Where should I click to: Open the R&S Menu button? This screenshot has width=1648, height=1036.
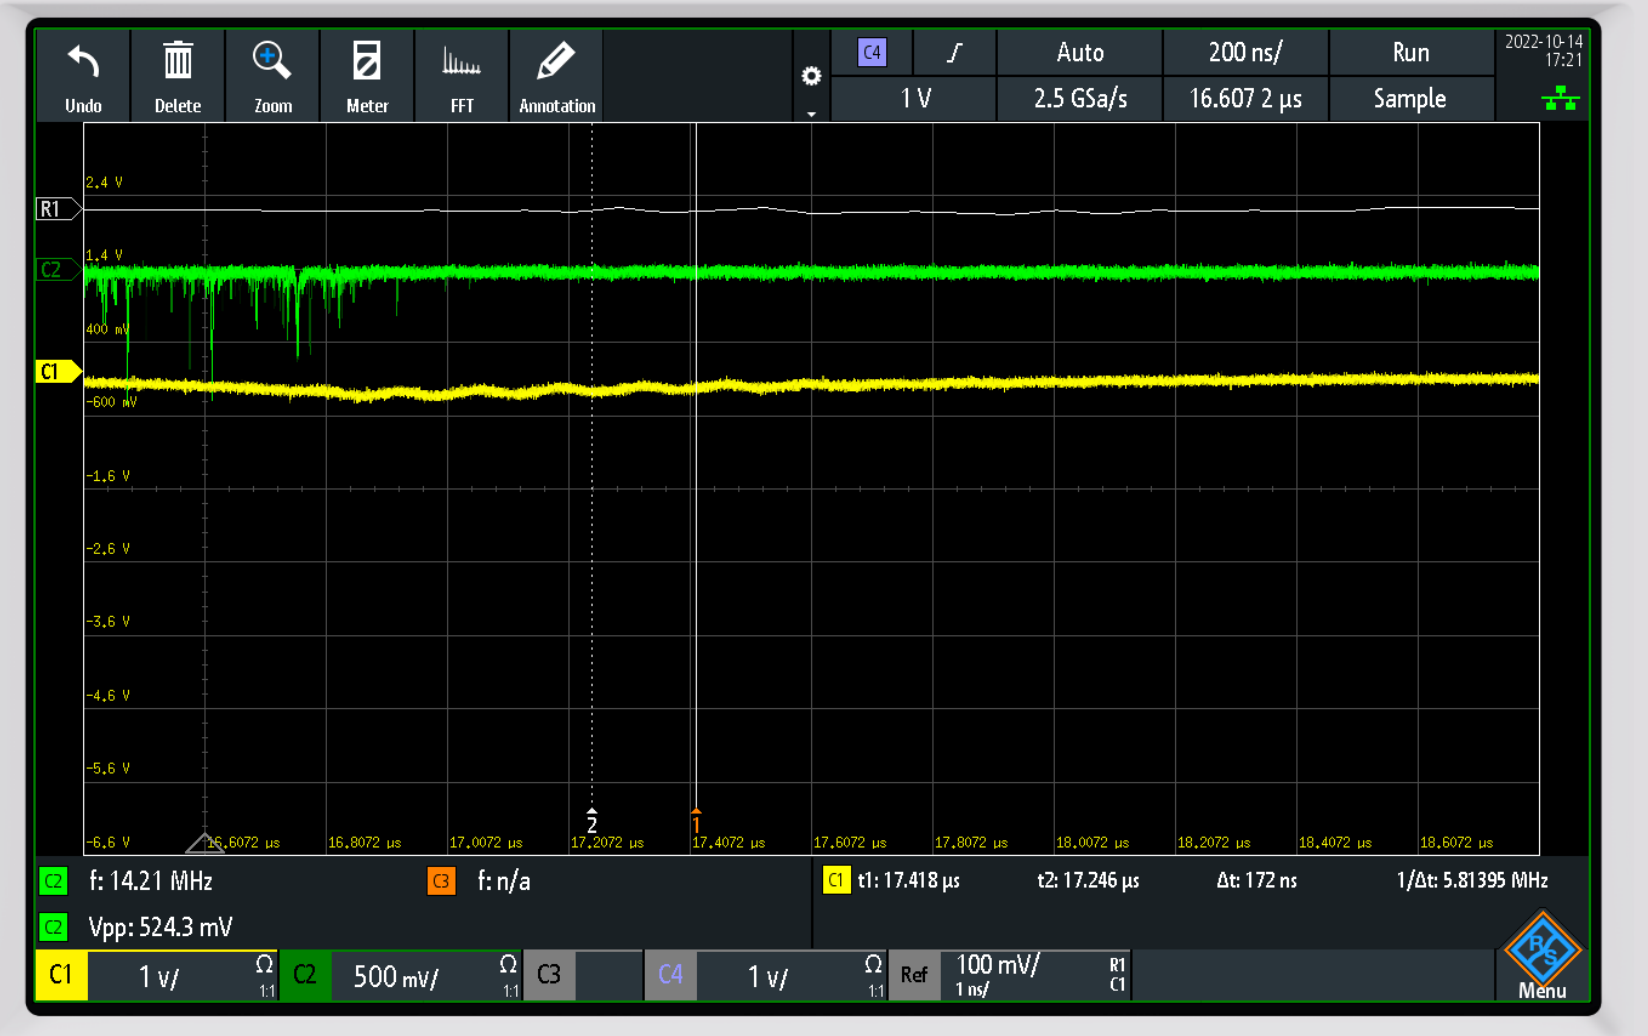coord(1541,956)
